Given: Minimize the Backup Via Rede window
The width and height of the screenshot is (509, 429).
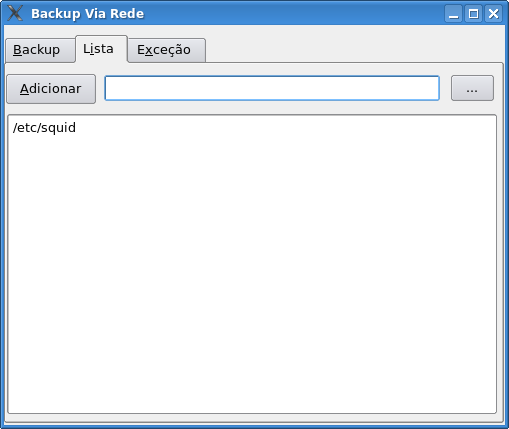Looking at the screenshot, I should pos(453,14).
